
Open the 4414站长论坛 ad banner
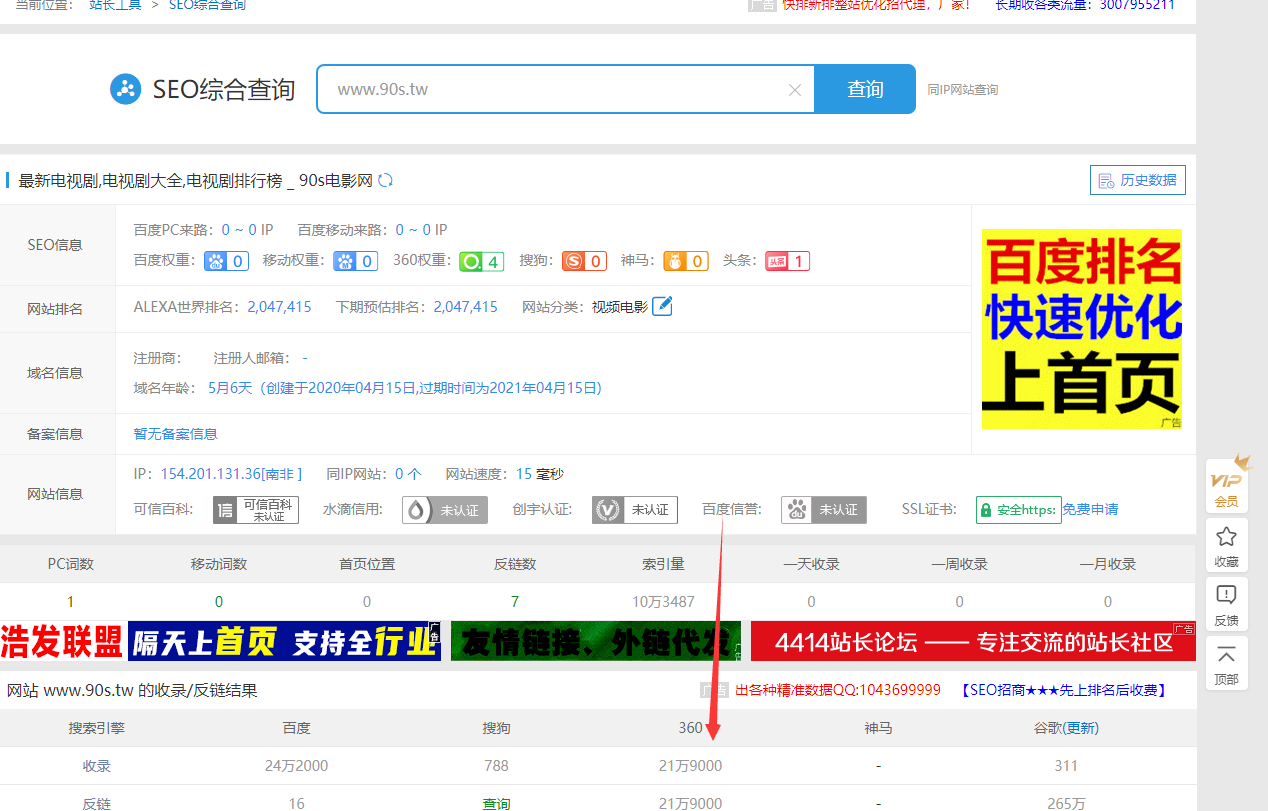pyautogui.click(x=973, y=641)
